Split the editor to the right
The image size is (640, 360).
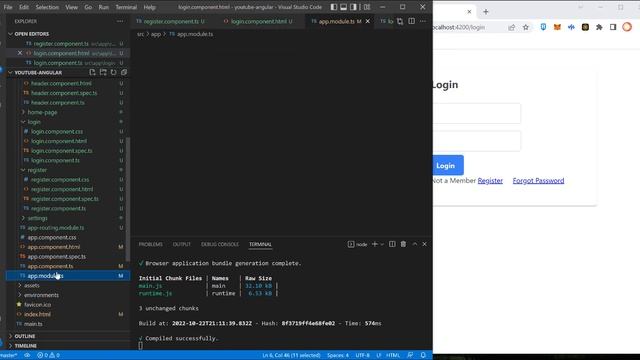coord(411,21)
